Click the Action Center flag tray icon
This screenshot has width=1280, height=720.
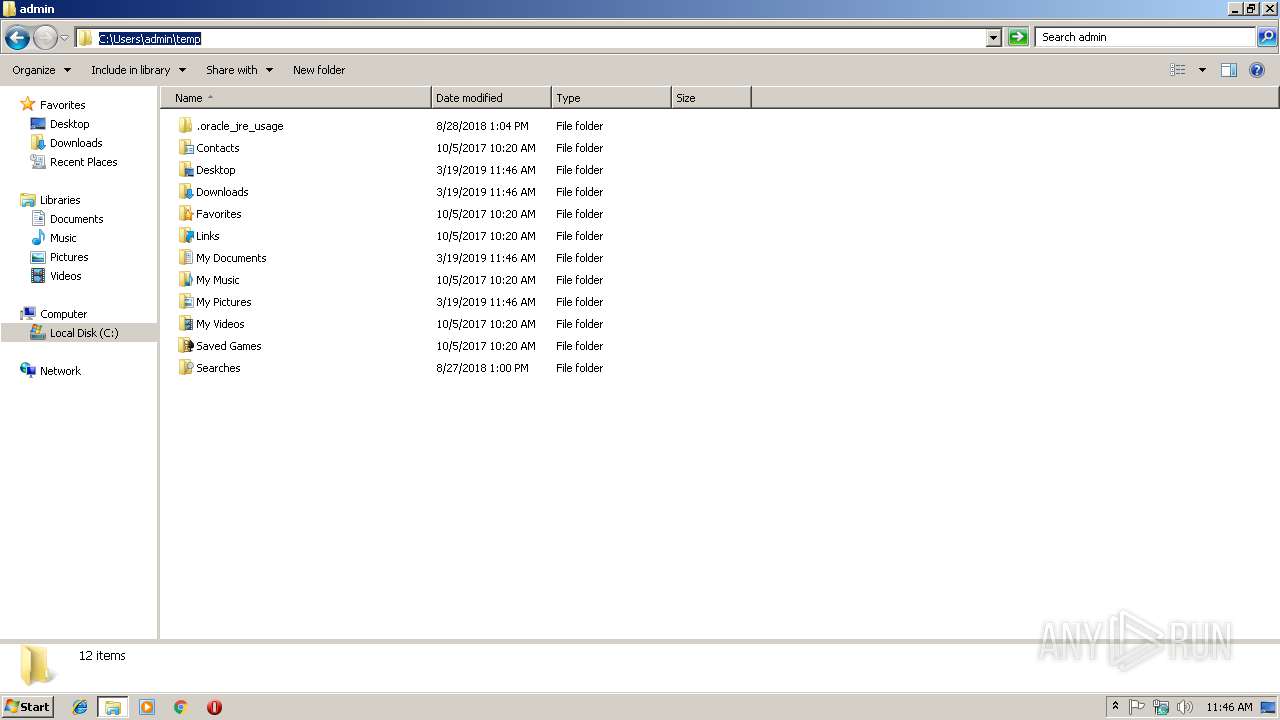[x=1137, y=707]
